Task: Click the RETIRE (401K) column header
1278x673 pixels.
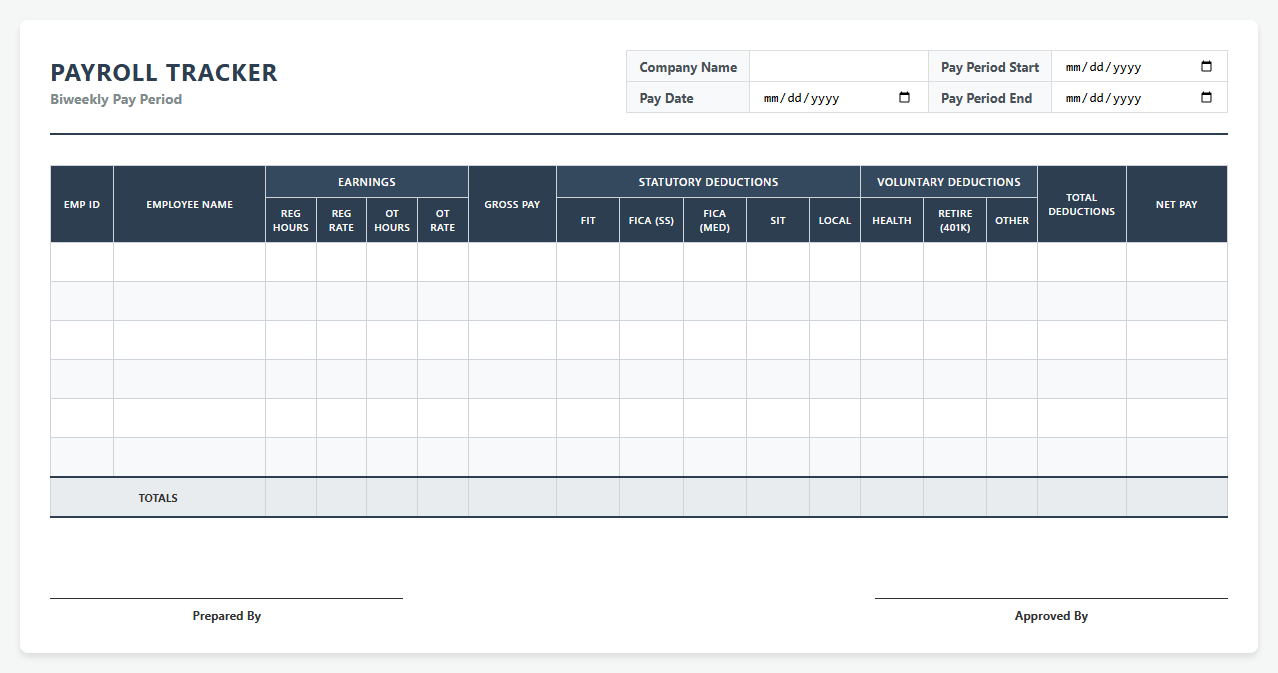Action: click(955, 220)
